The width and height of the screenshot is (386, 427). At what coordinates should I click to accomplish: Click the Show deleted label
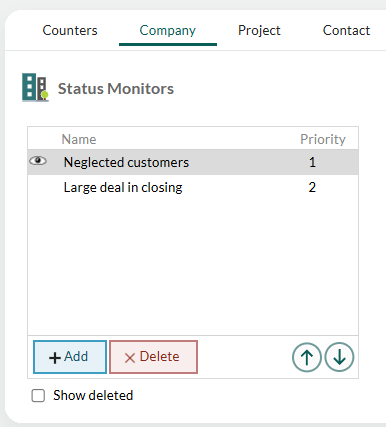(93, 395)
